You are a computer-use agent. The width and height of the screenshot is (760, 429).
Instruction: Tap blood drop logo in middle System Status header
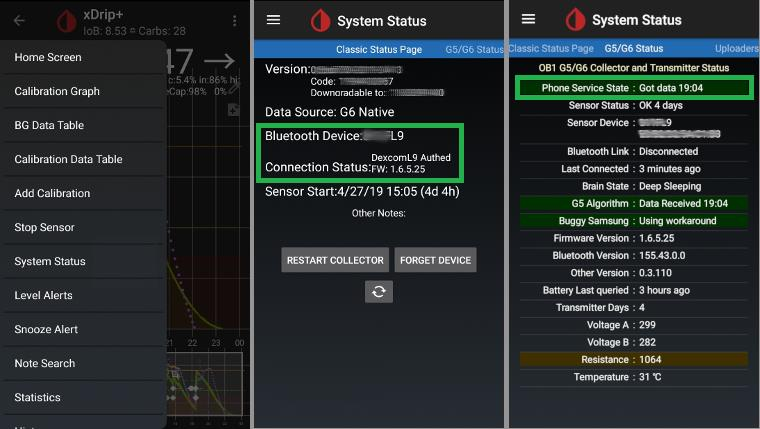(x=320, y=21)
